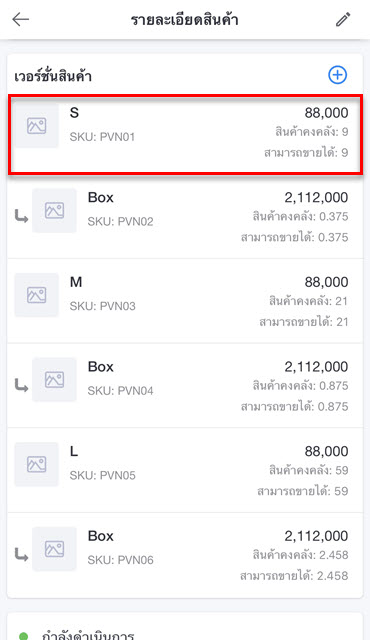
Task: Click sub-unit arrow beside Box PVN04
Action: click(21, 386)
